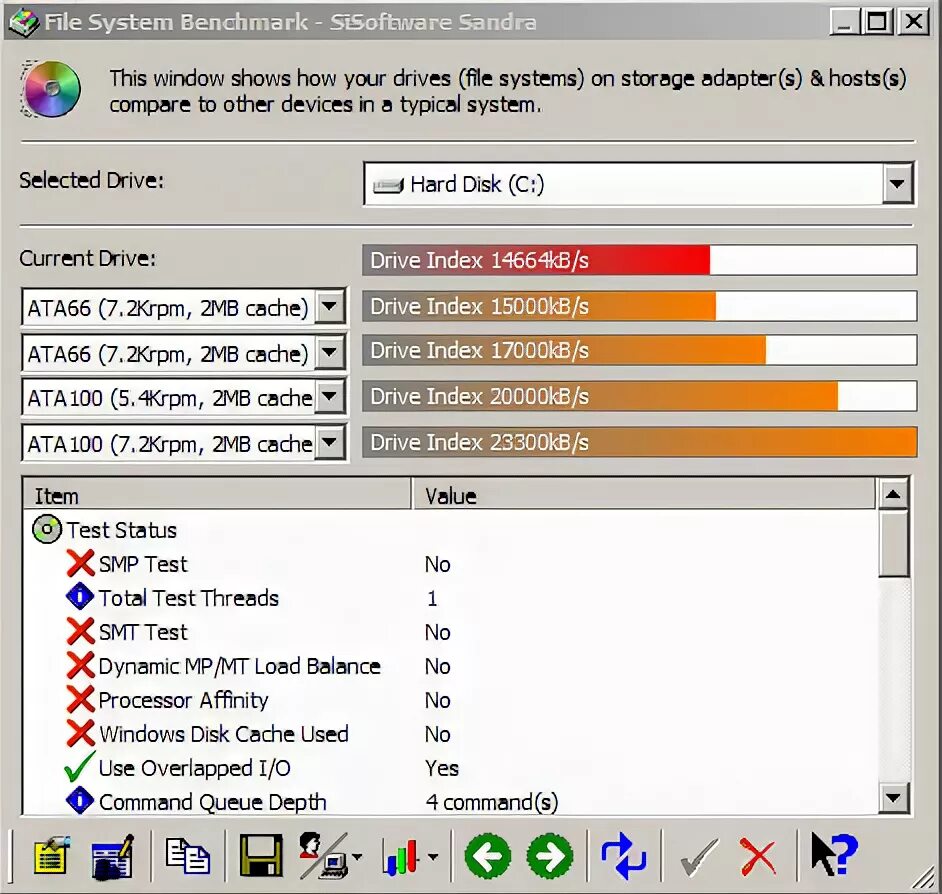
Task: Click the grey checkmark OK icon
Action: coord(699,857)
